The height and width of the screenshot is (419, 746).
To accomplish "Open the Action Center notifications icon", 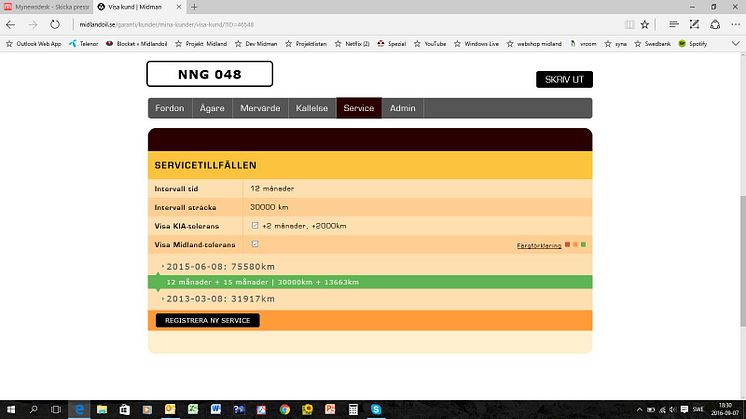I will point(684,409).
